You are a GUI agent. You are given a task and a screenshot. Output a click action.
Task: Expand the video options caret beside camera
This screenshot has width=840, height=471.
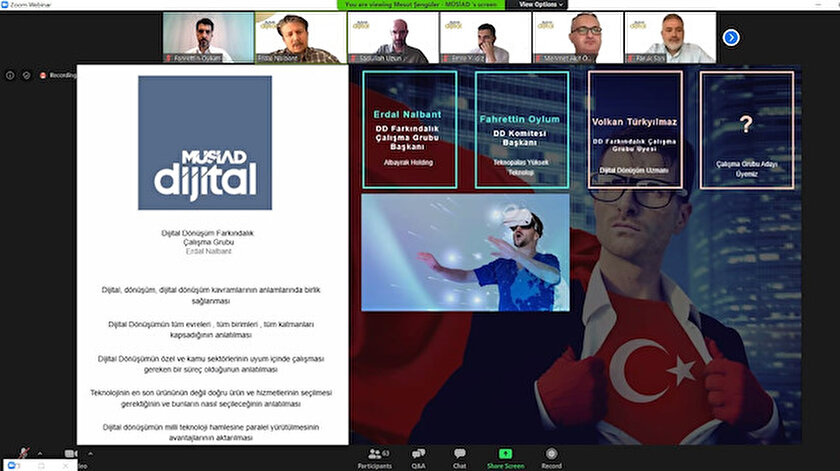tap(91, 453)
